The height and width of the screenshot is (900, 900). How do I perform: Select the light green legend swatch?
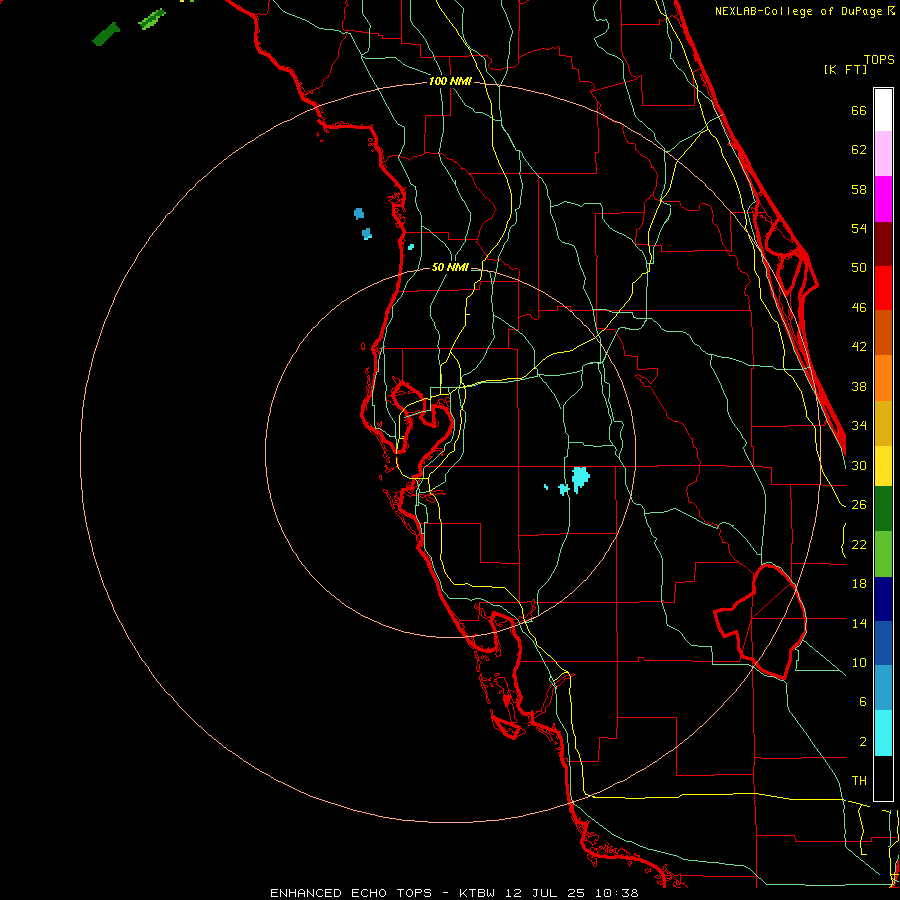pyautogui.click(x=883, y=553)
